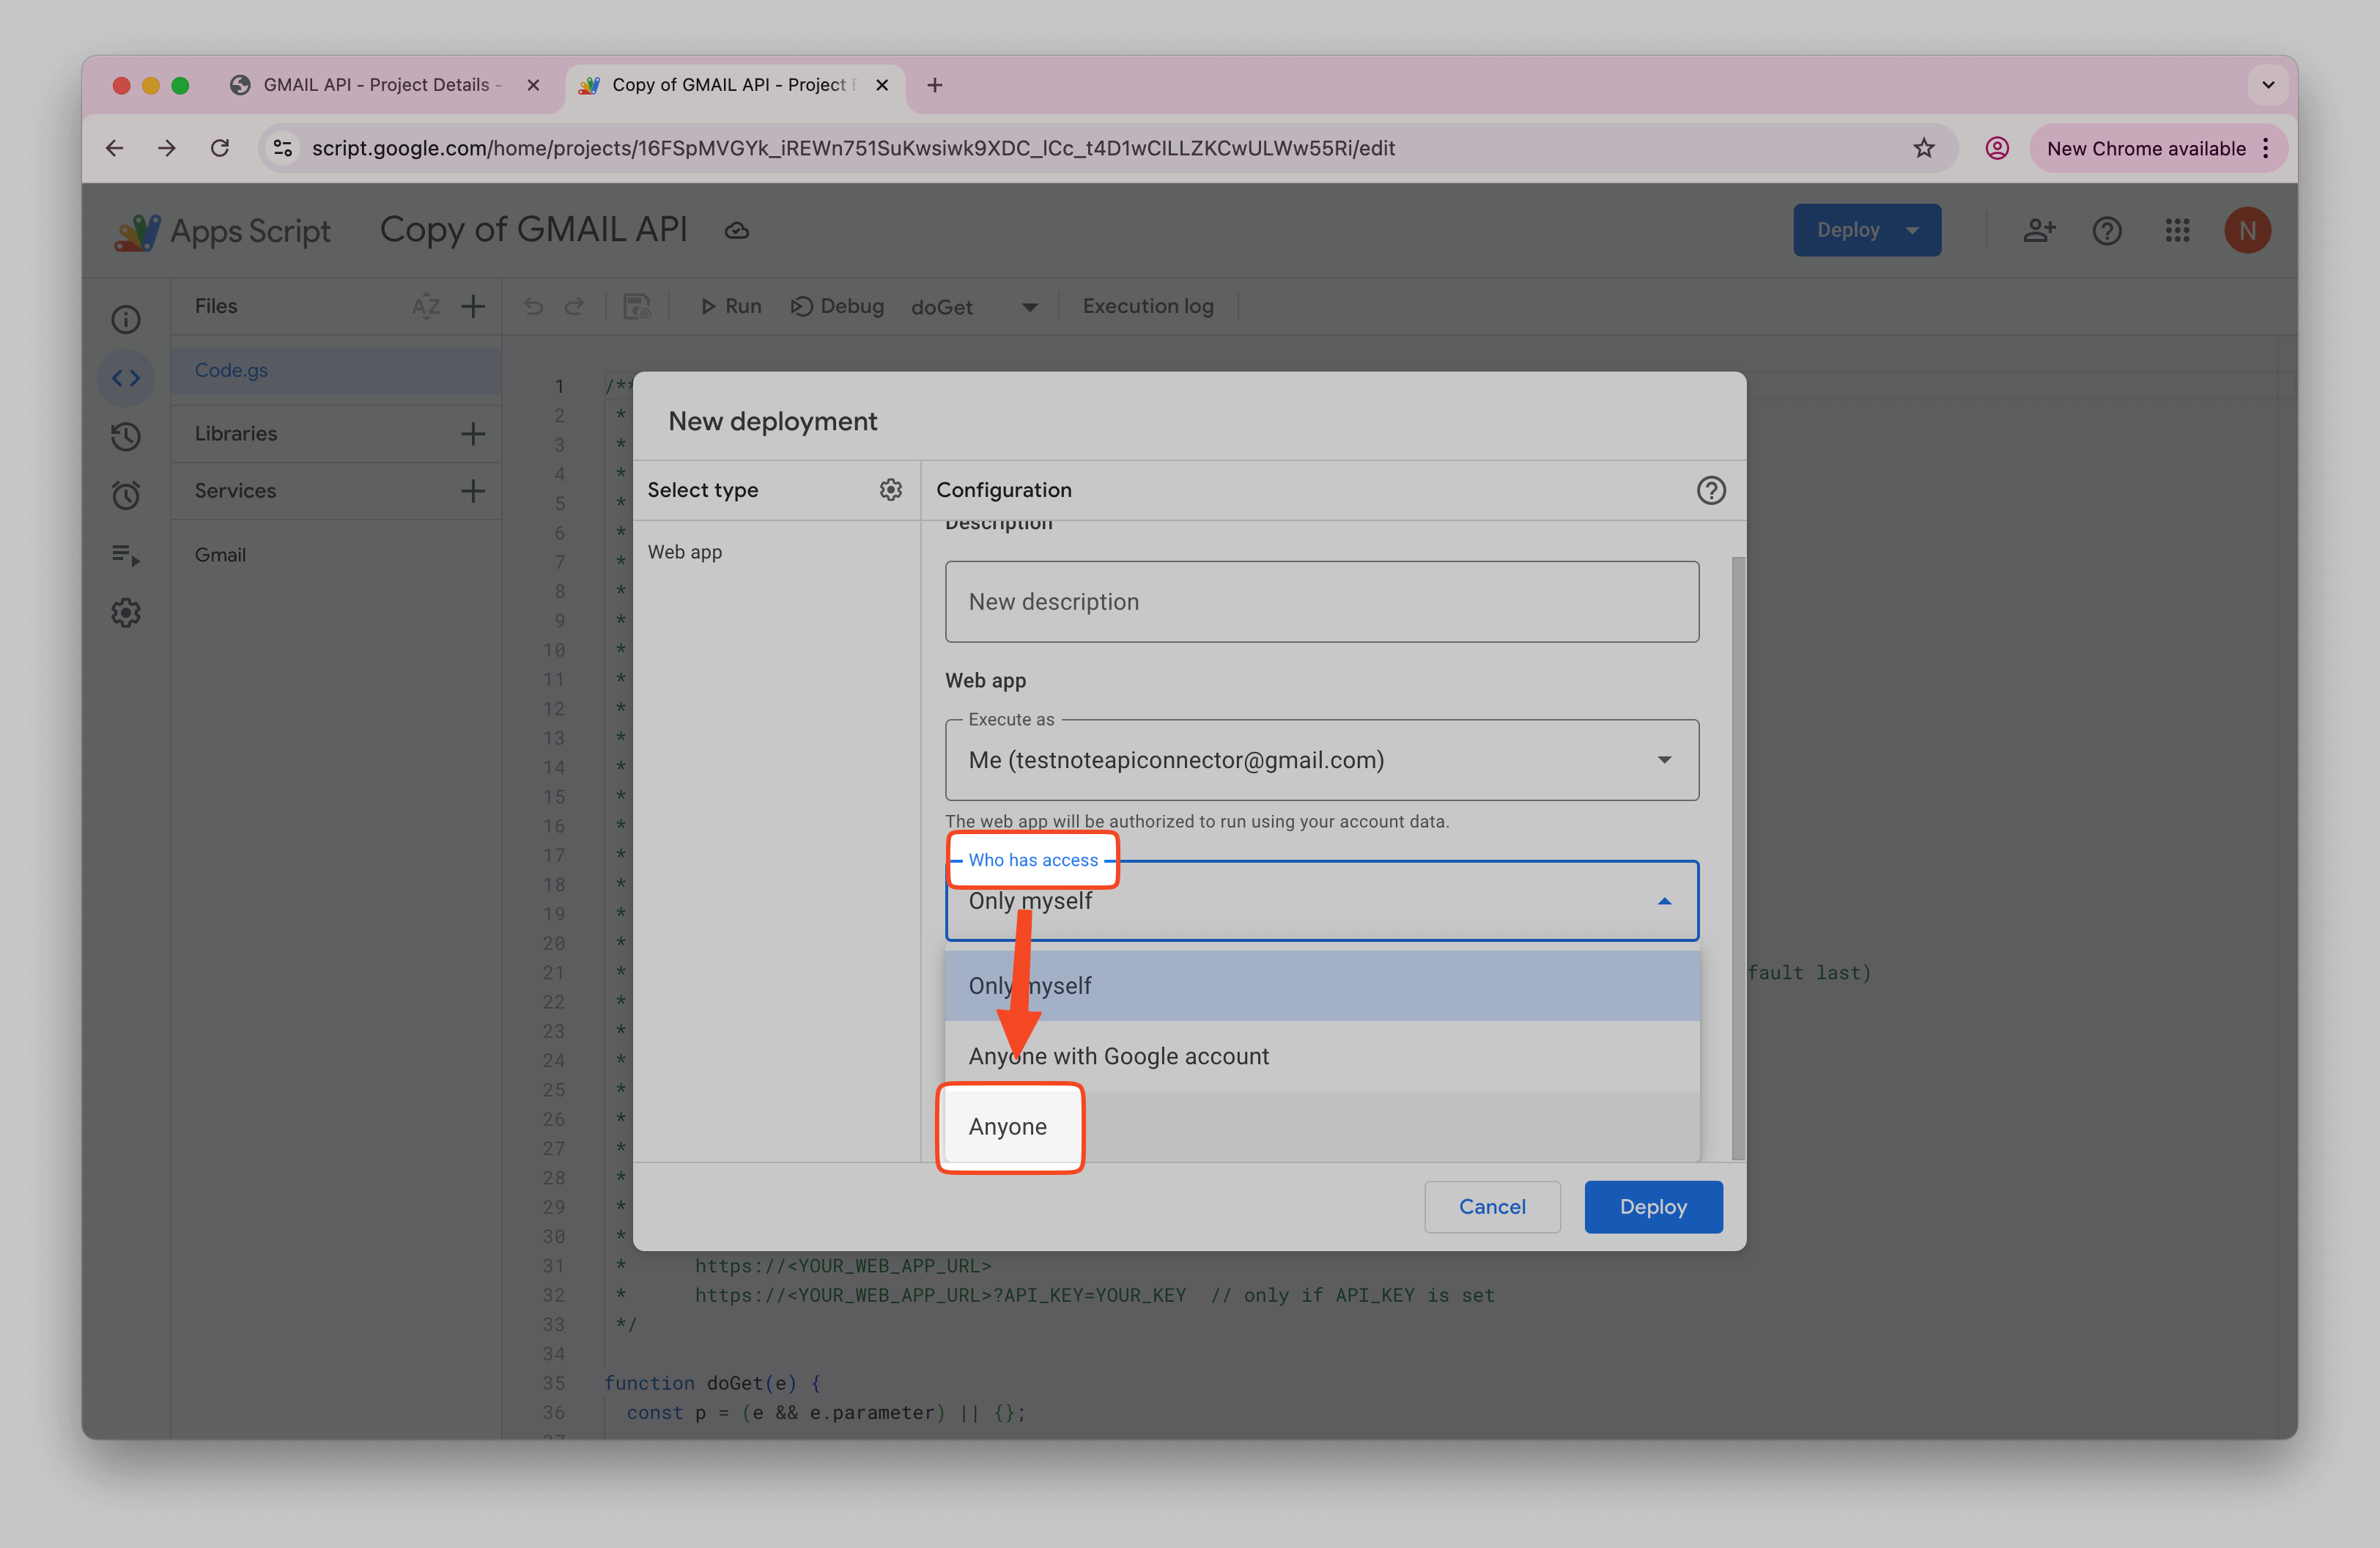Add a service with plus icon

(x=473, y=491)
